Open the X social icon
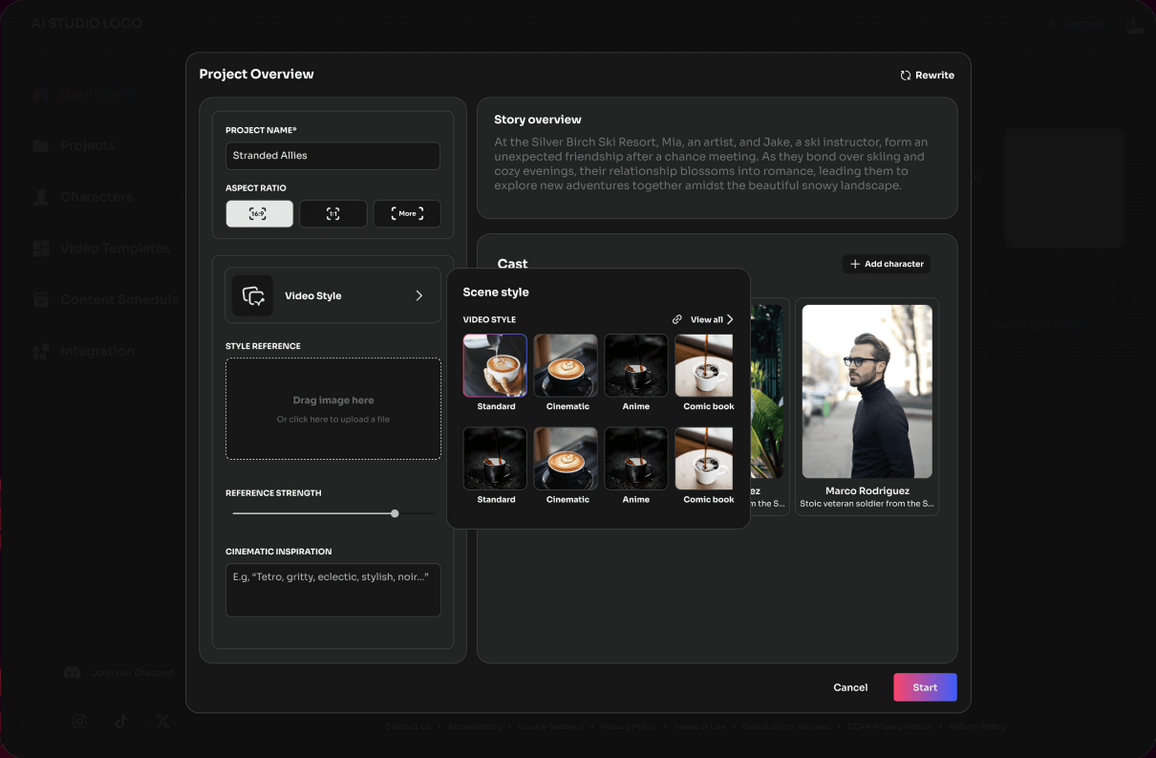This screenshot has height=758, width=1156. tap(163, 721)
